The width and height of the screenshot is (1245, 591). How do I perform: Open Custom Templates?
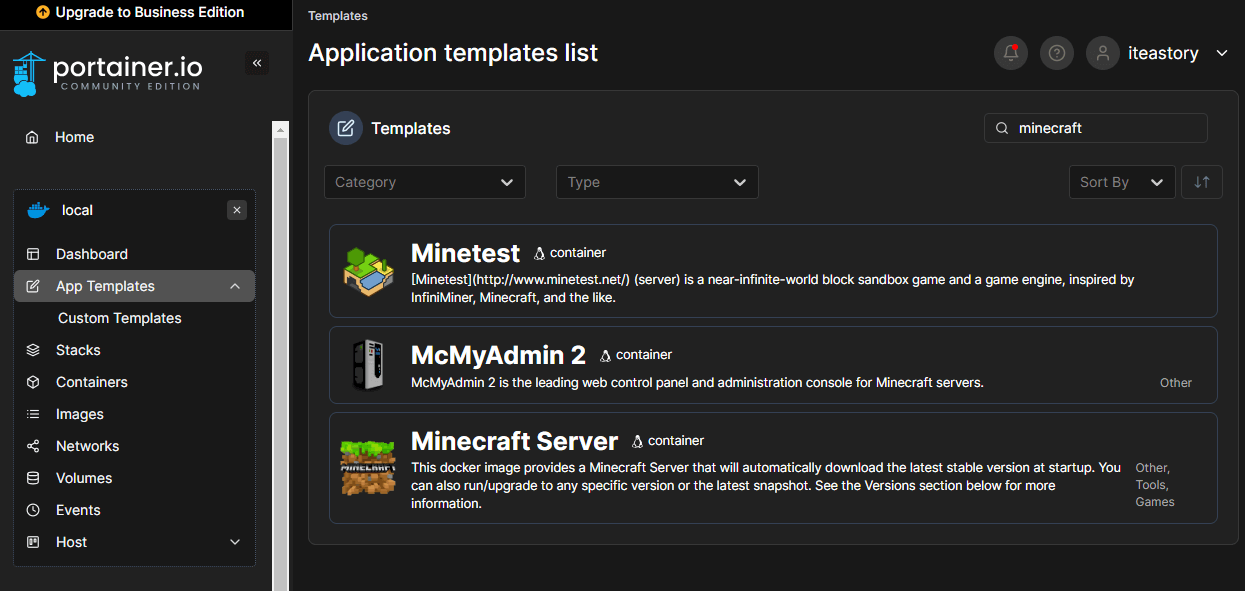(x=120, y=318)
